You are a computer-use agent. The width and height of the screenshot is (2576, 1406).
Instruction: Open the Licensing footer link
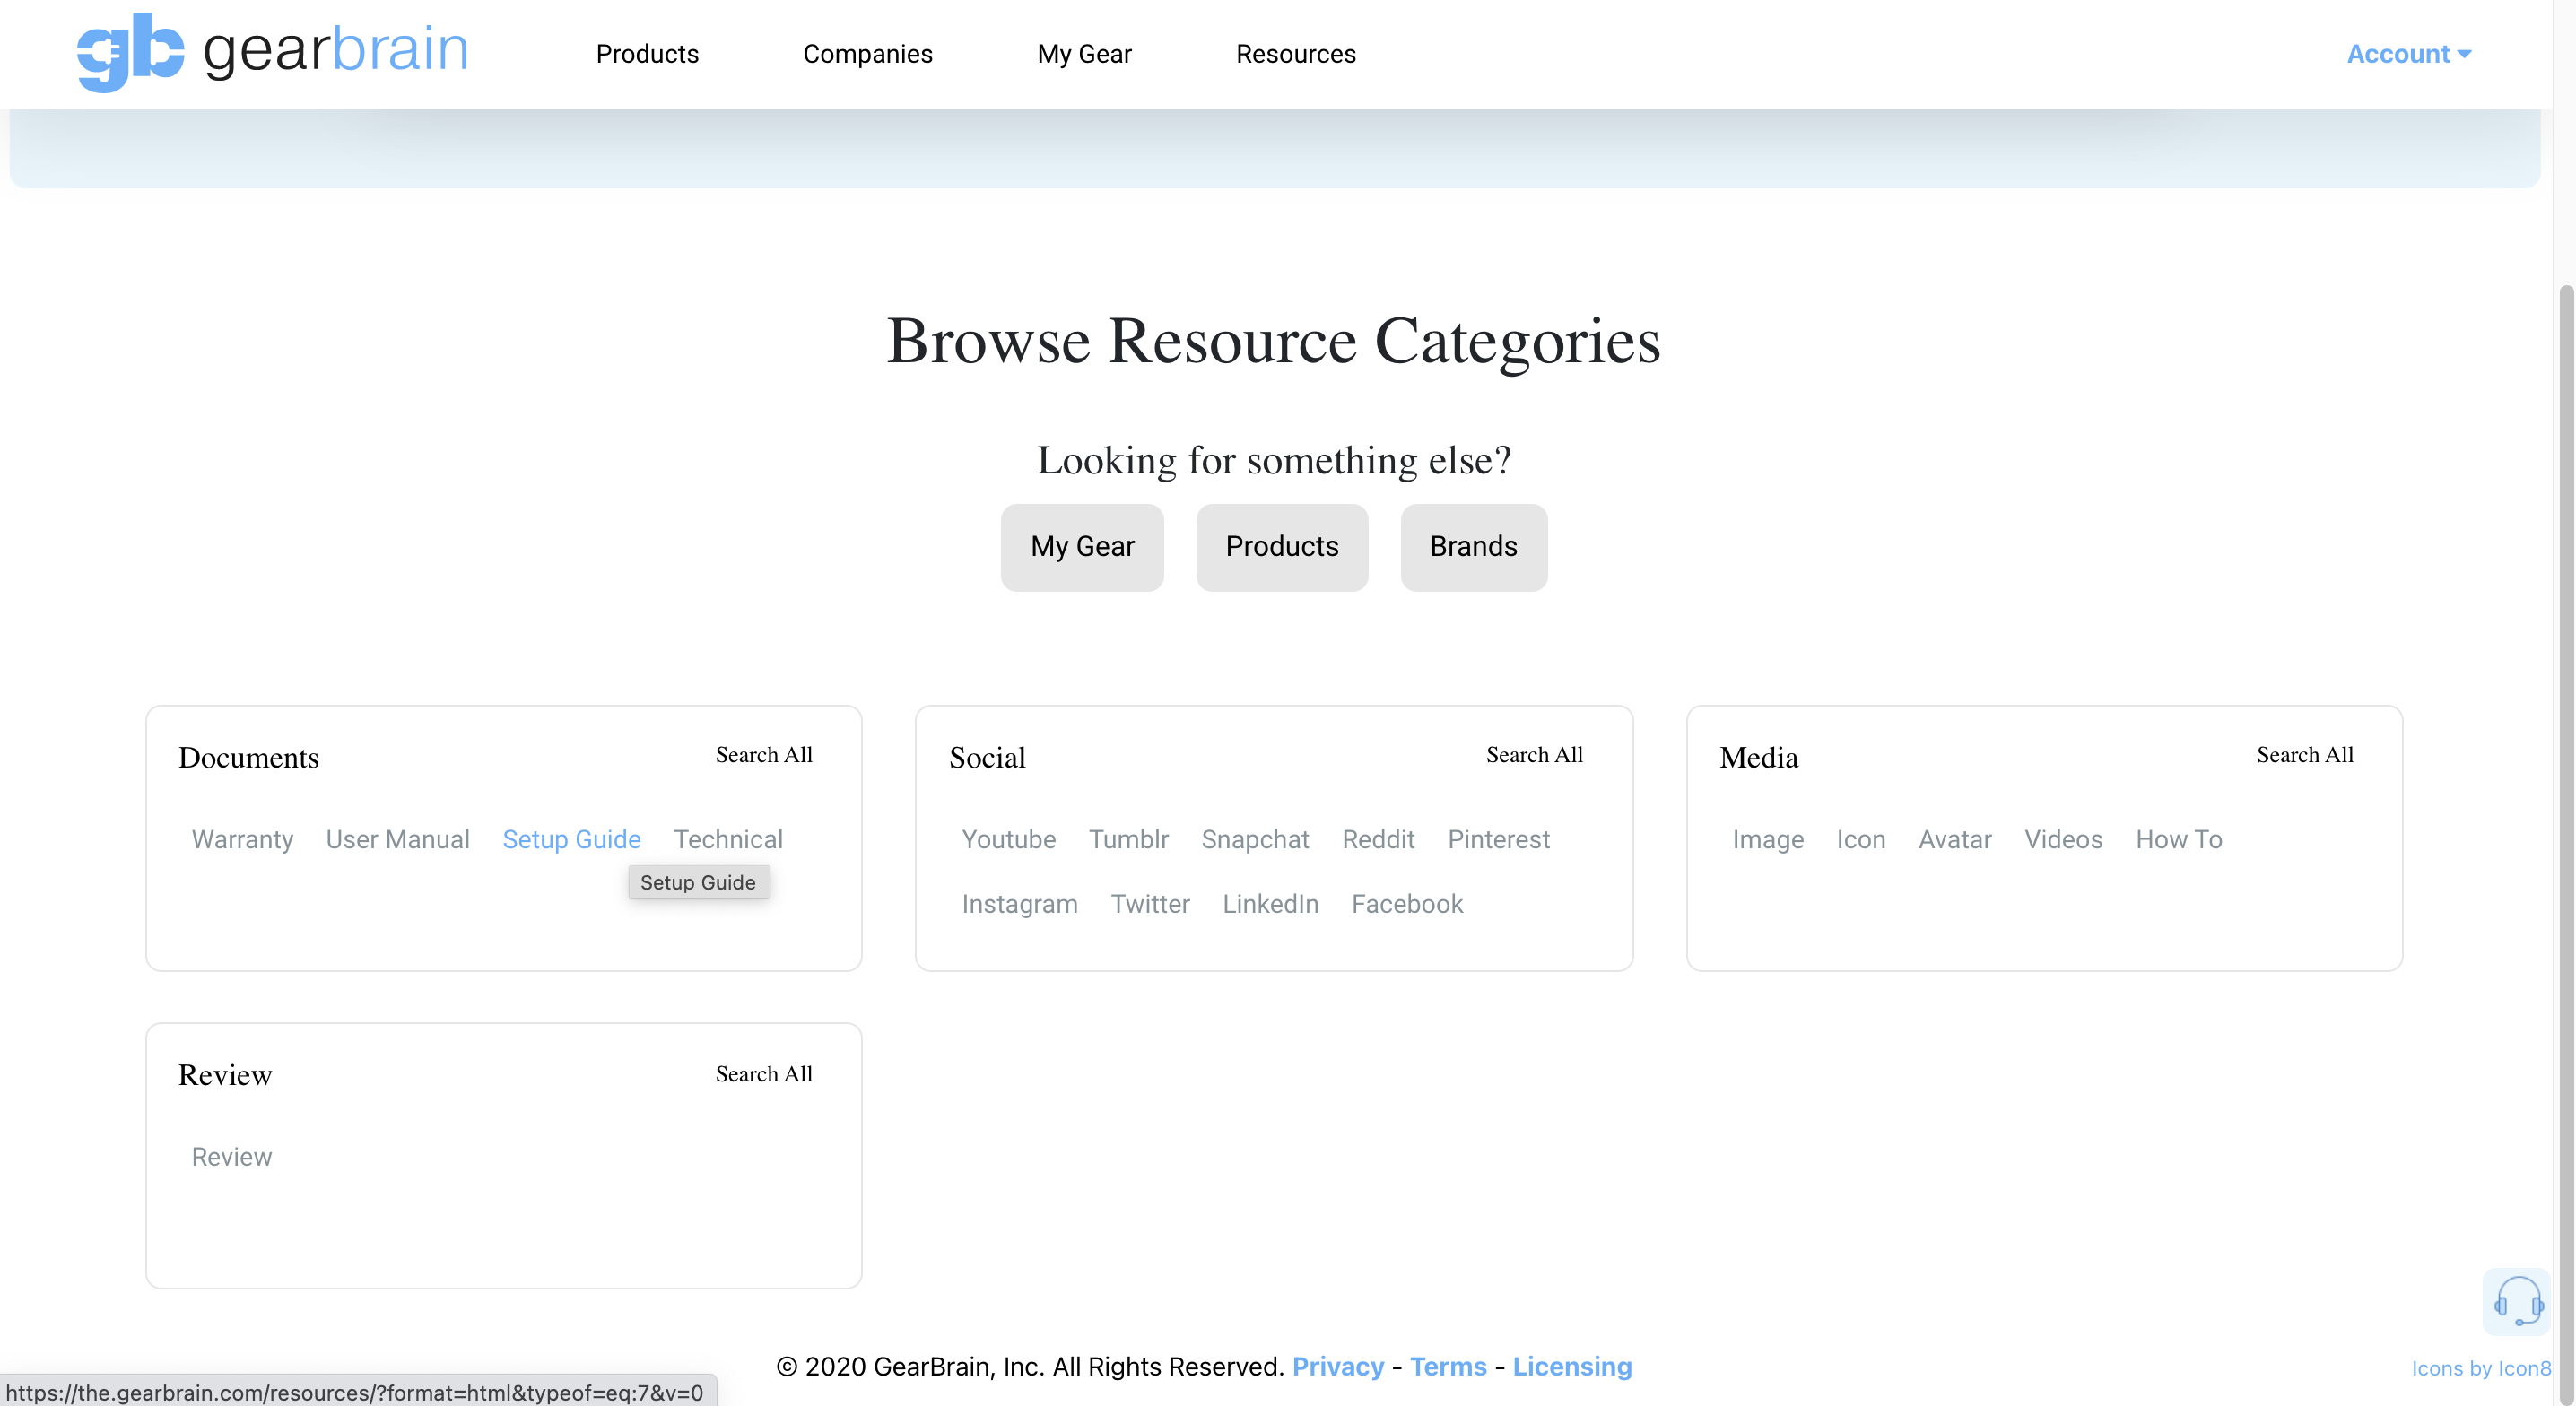[1571, 1366]
